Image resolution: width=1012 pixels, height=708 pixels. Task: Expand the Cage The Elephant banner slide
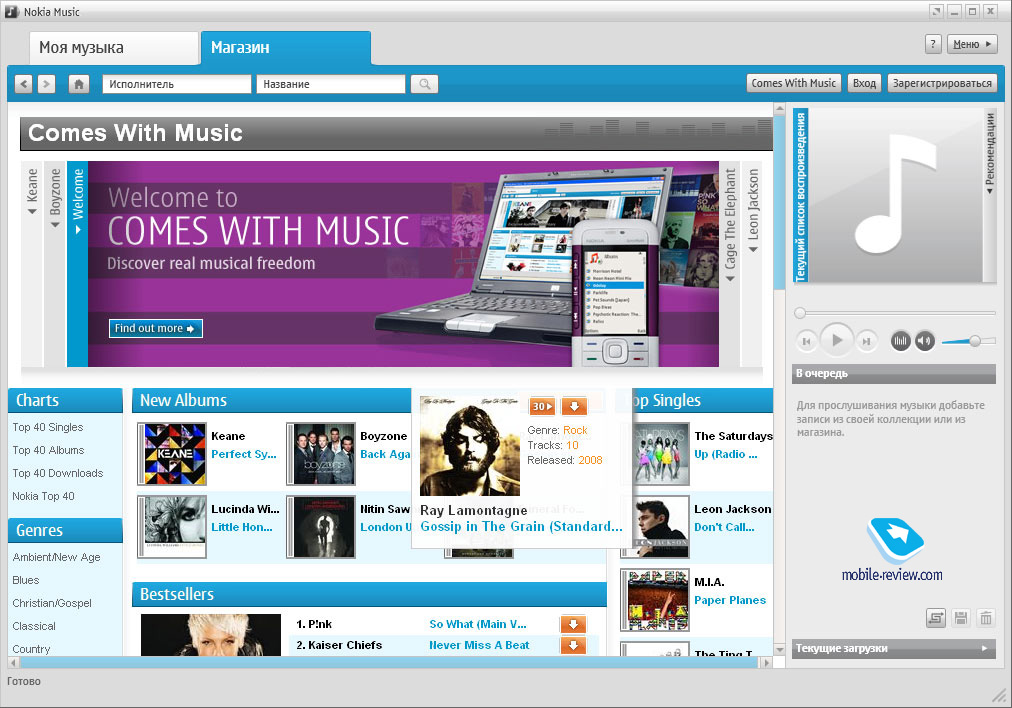point(730,263)
